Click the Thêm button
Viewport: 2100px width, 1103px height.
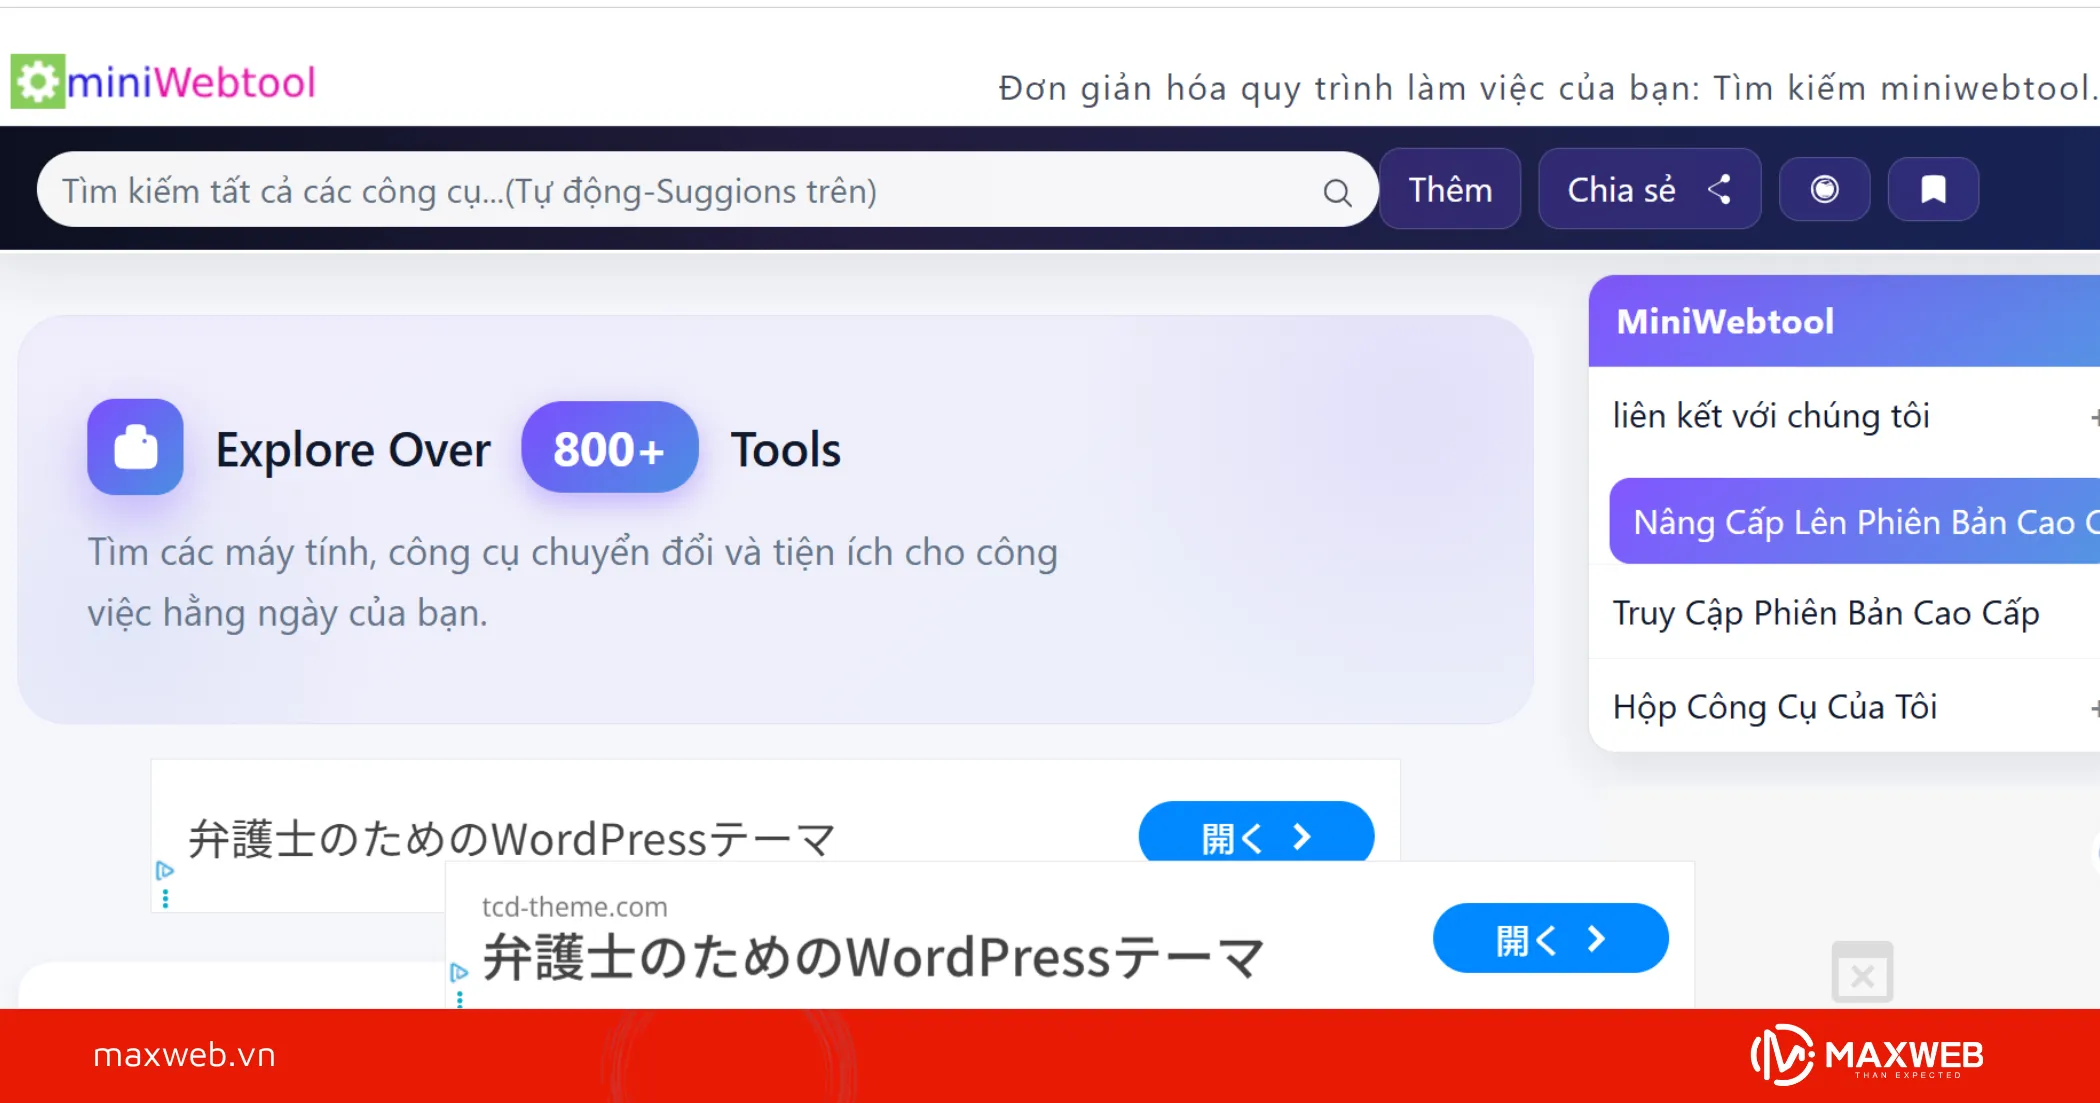click(1450, 188)
